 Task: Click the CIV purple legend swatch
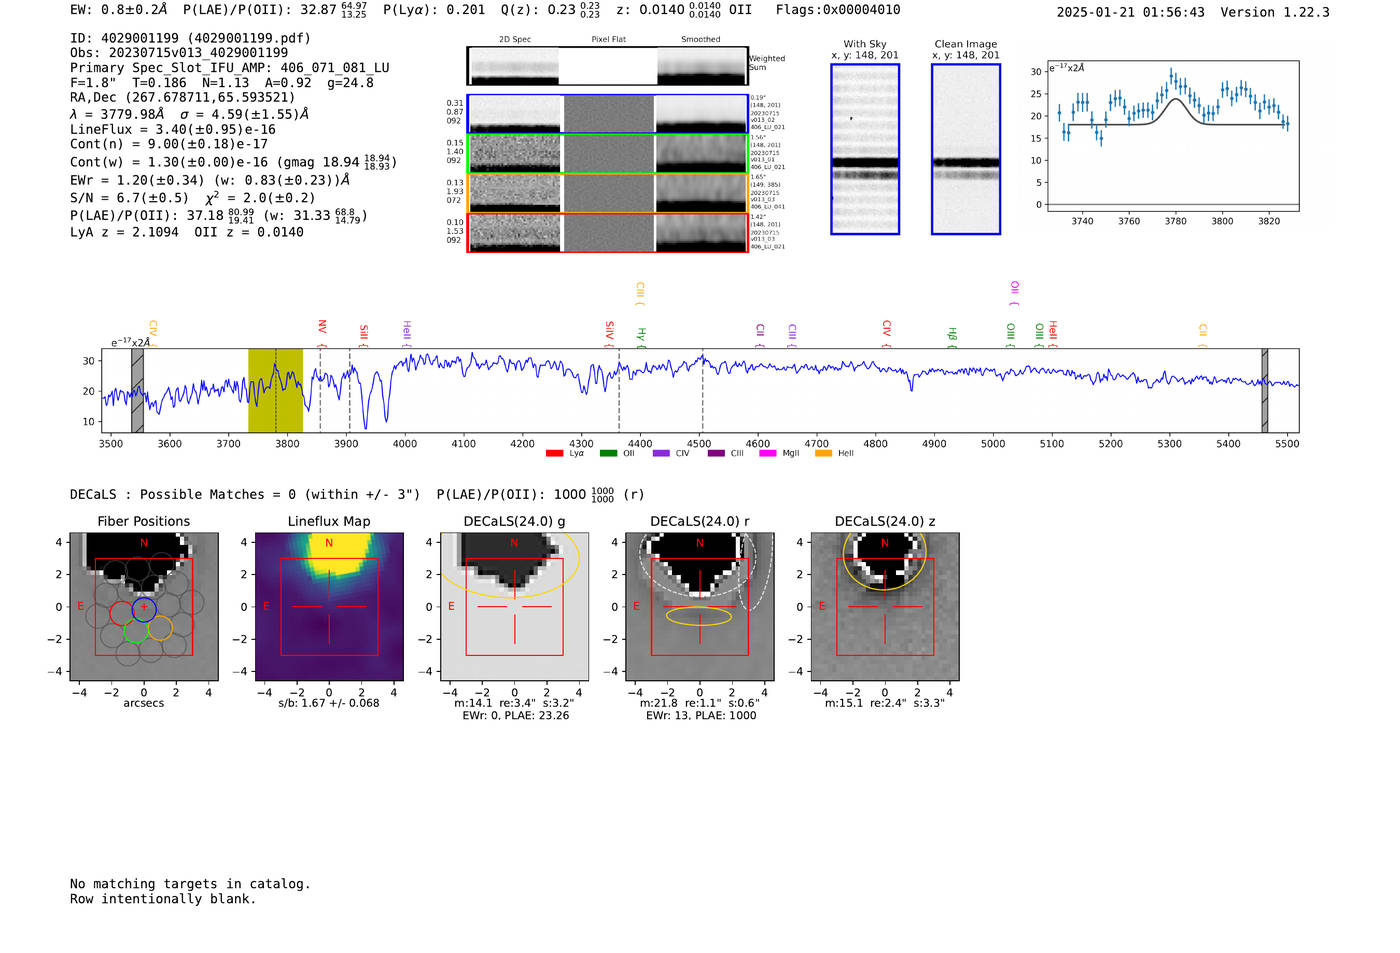click(x=661, y=453)
